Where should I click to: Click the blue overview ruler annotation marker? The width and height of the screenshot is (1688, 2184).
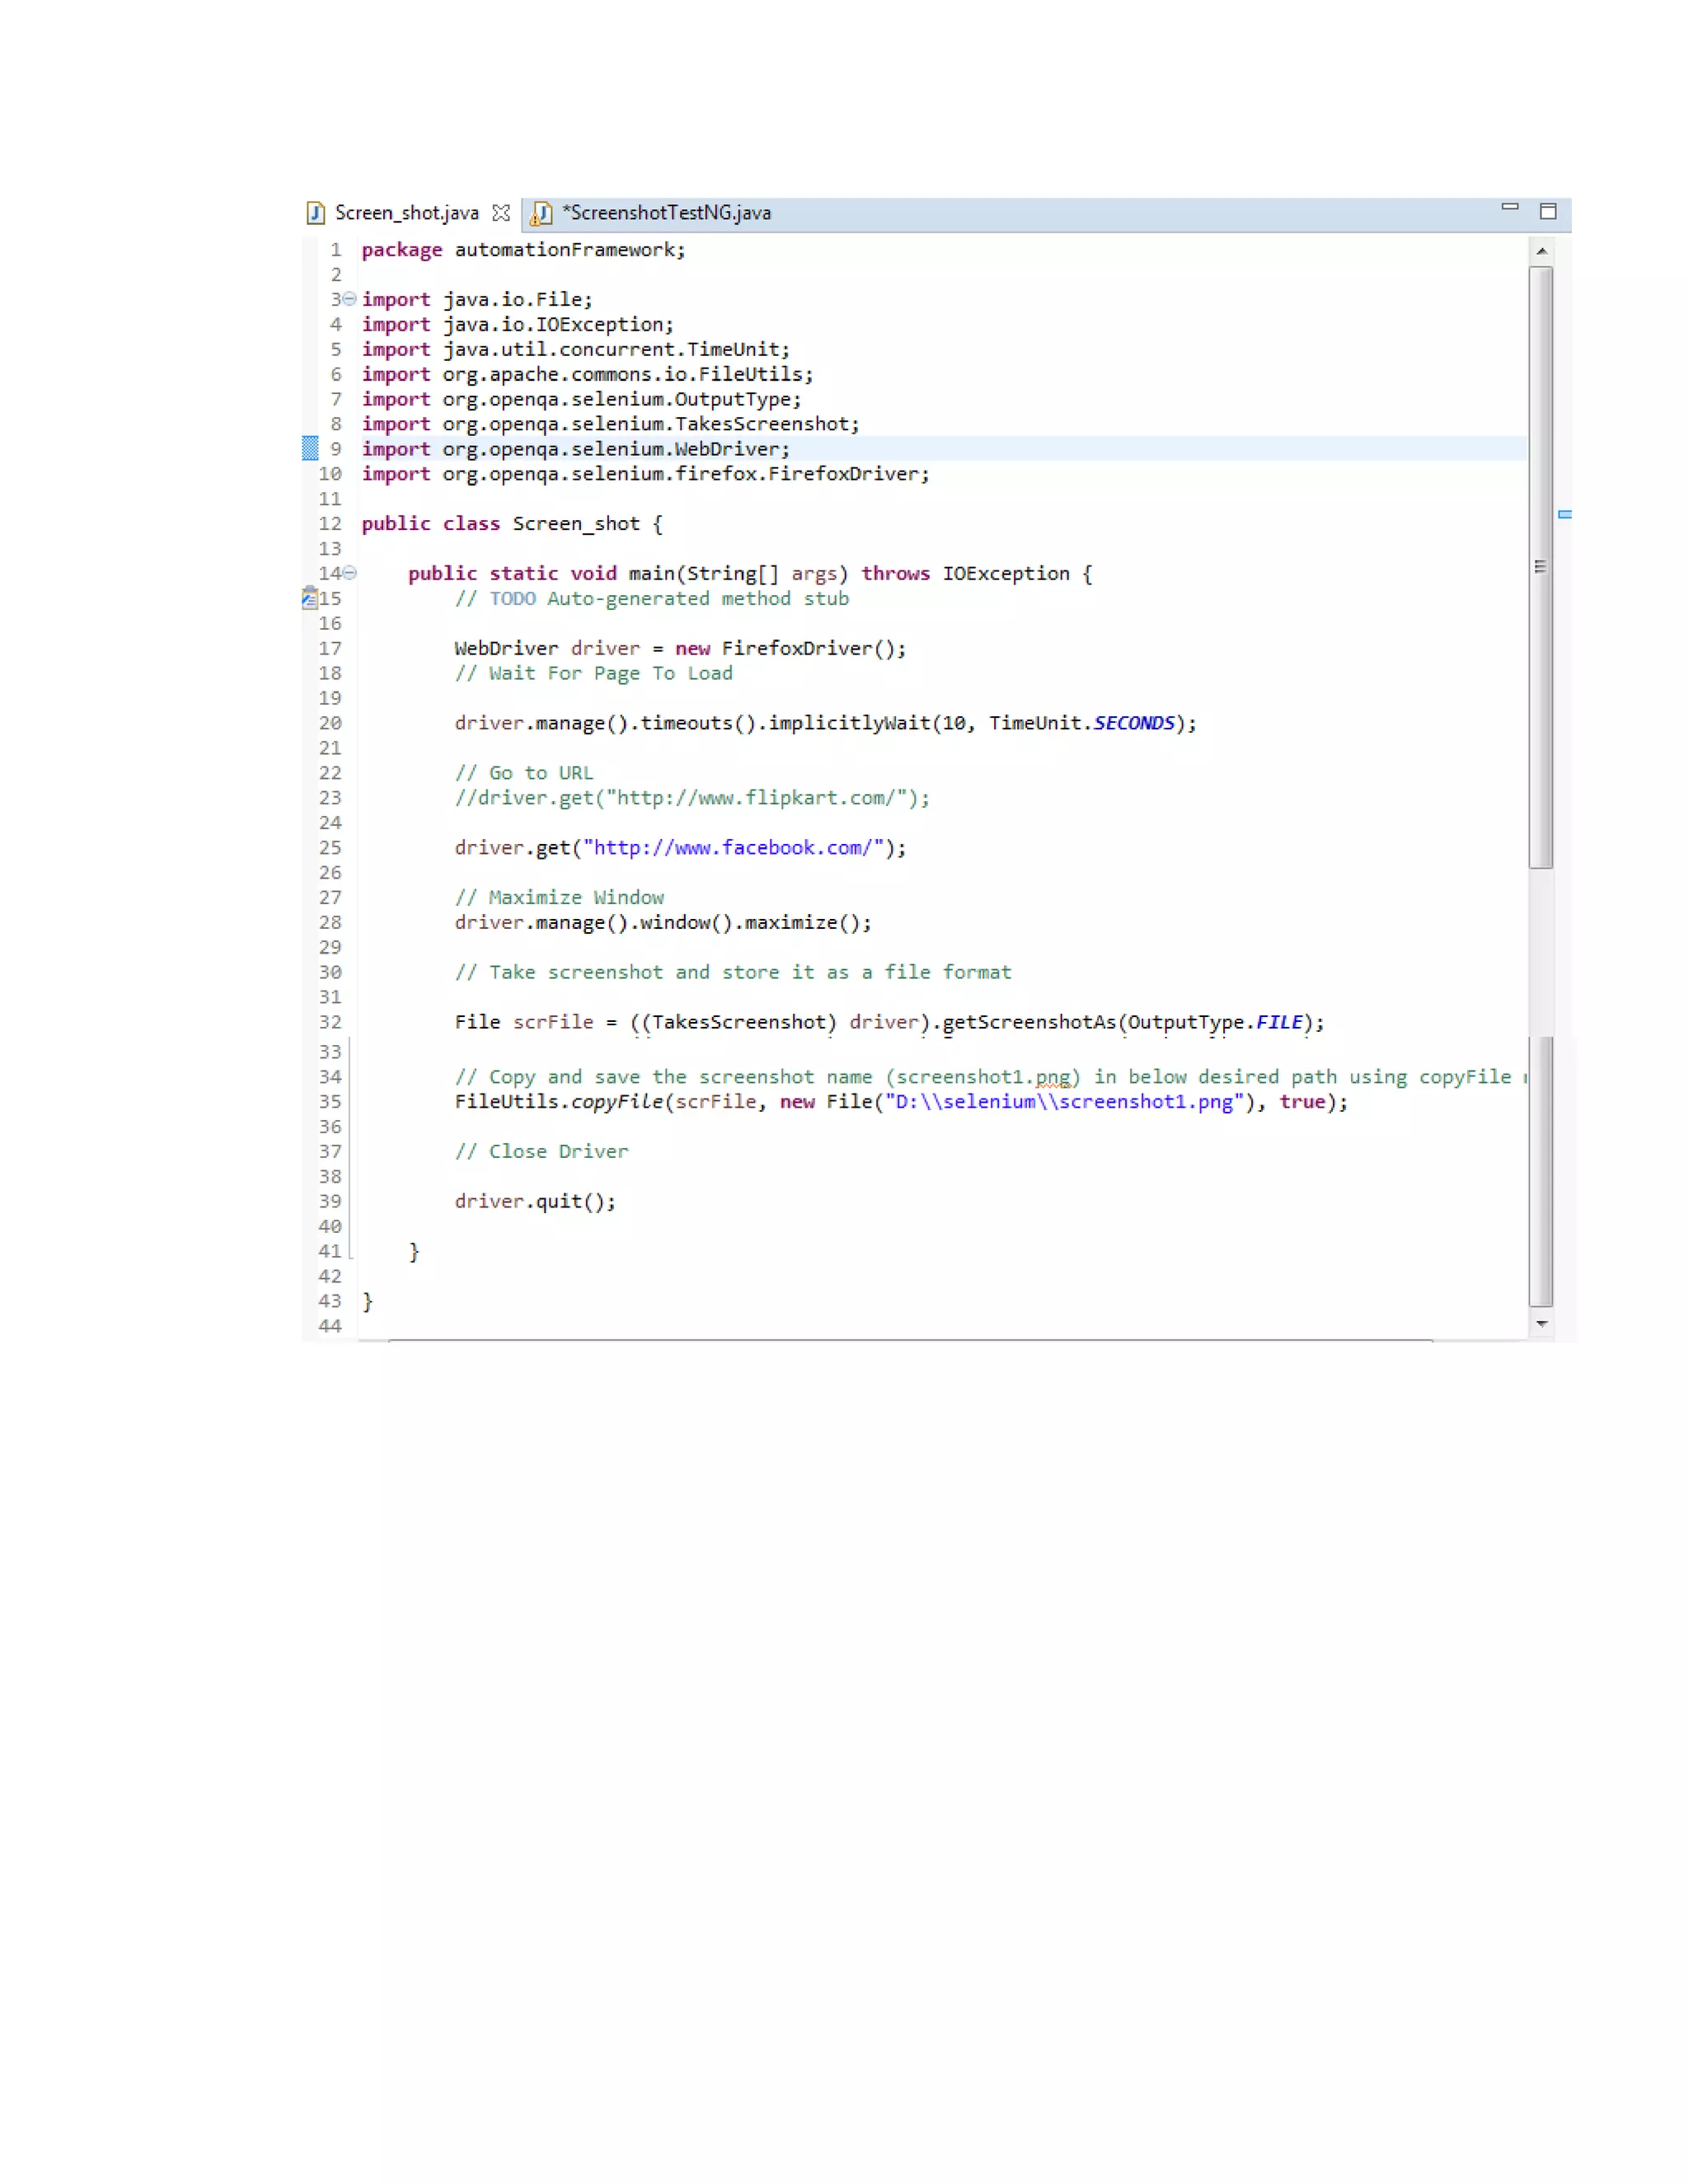[1565, 514]
